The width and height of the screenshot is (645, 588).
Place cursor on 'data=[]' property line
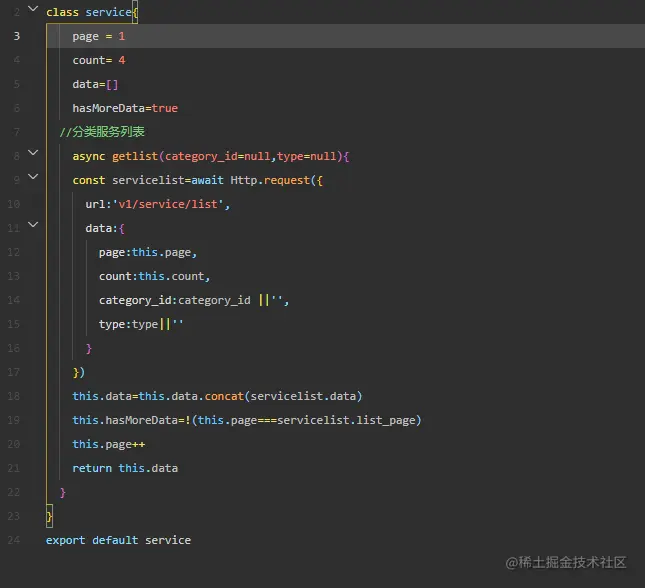95,84
